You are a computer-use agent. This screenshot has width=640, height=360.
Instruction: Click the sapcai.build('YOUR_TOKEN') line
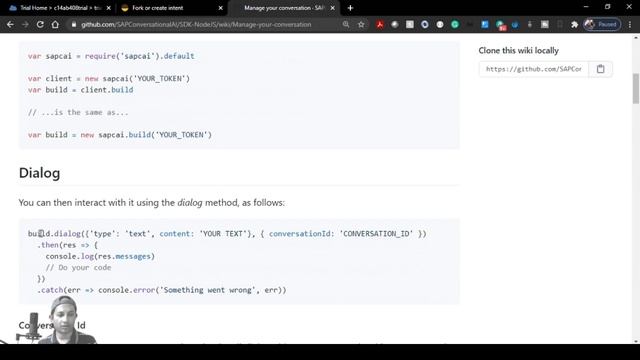tap(120, 135)
